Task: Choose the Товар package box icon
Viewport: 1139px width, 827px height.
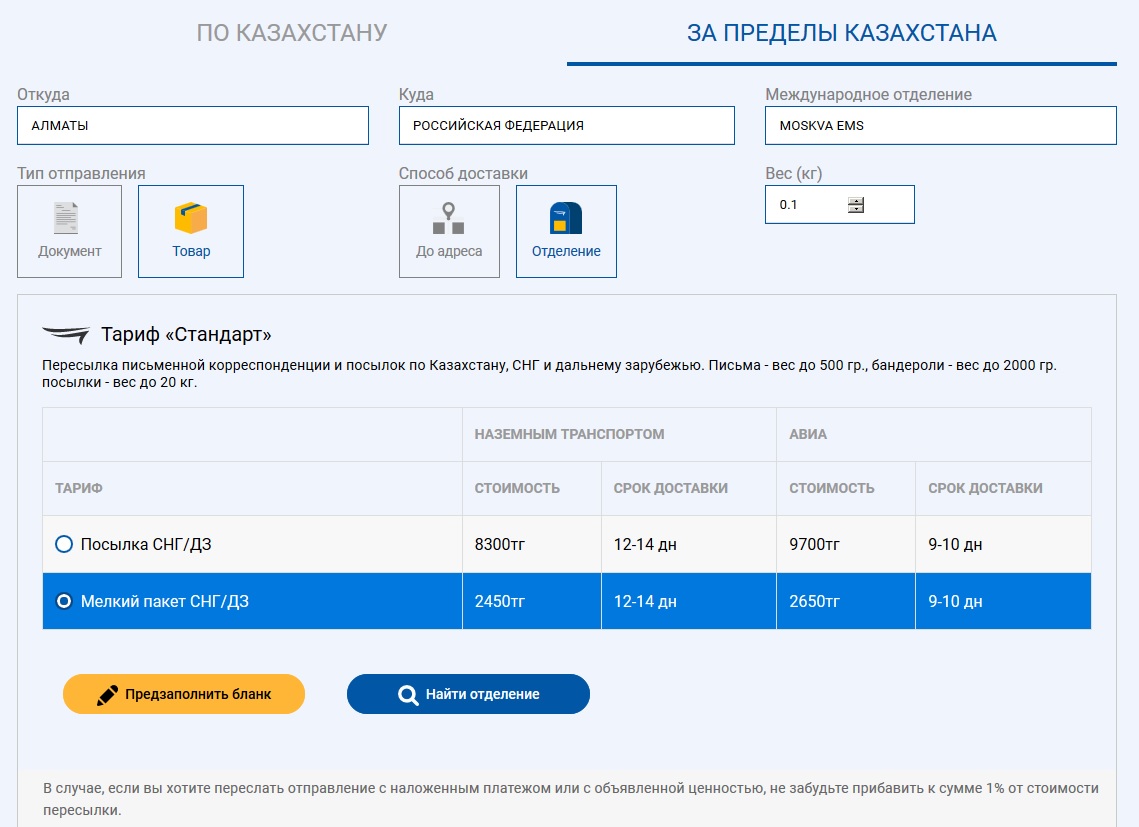Action: (x=190, y=218)
